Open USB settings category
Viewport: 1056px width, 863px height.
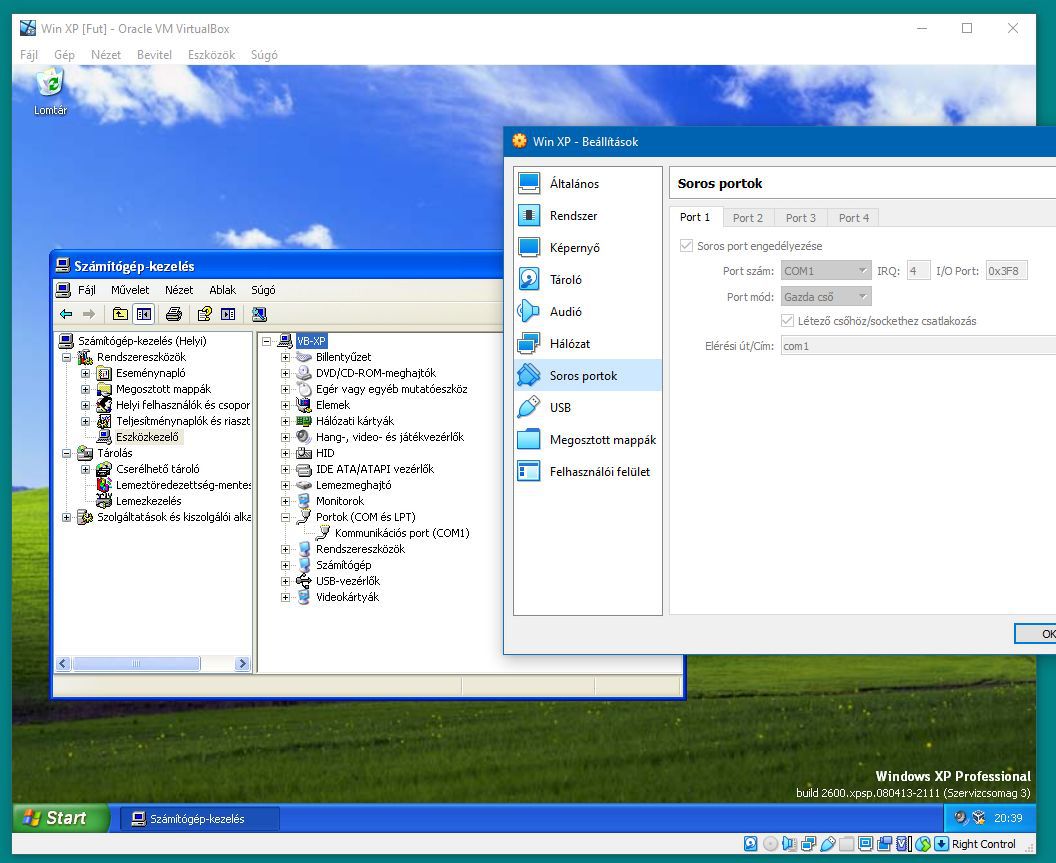[x=587, y=408]
